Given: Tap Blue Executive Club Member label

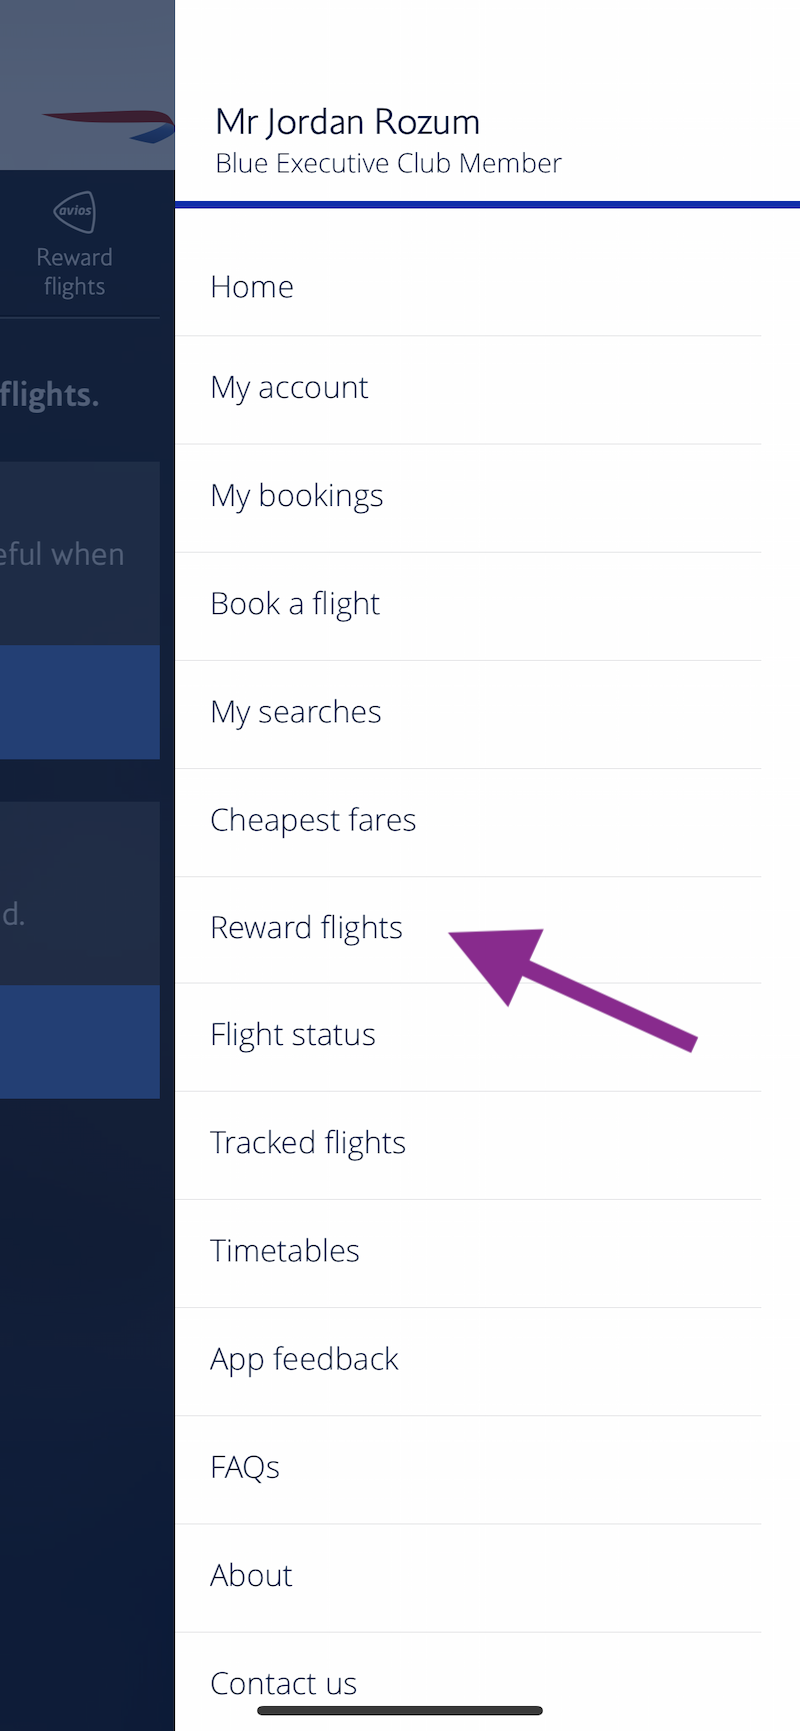Looking at the screenshot, I should pyautogui.click(x=388, y=164).
